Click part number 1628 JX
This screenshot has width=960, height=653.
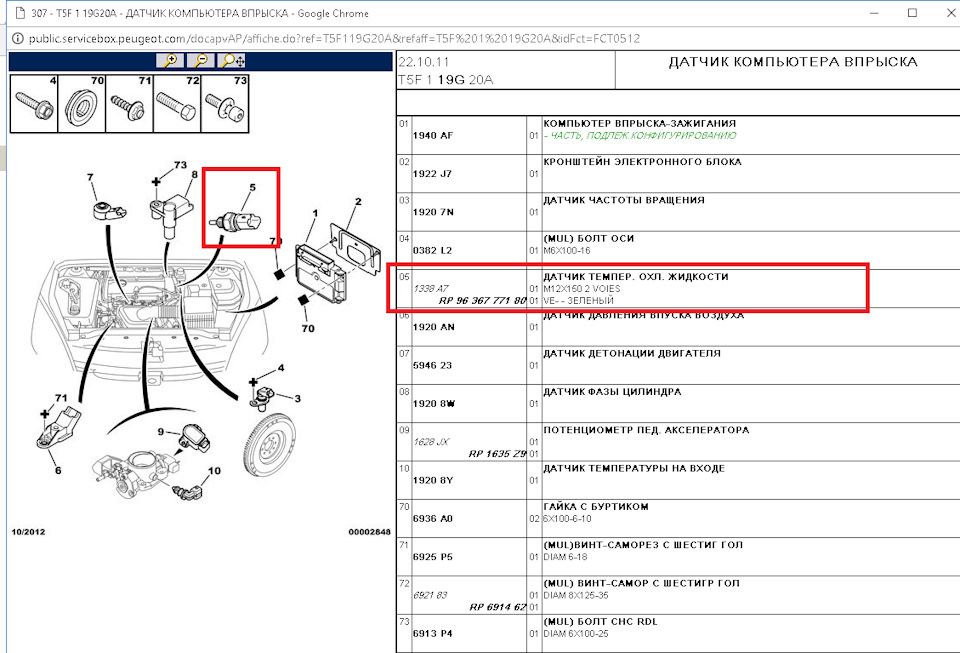pyautogui.click(x=431, y=442)
